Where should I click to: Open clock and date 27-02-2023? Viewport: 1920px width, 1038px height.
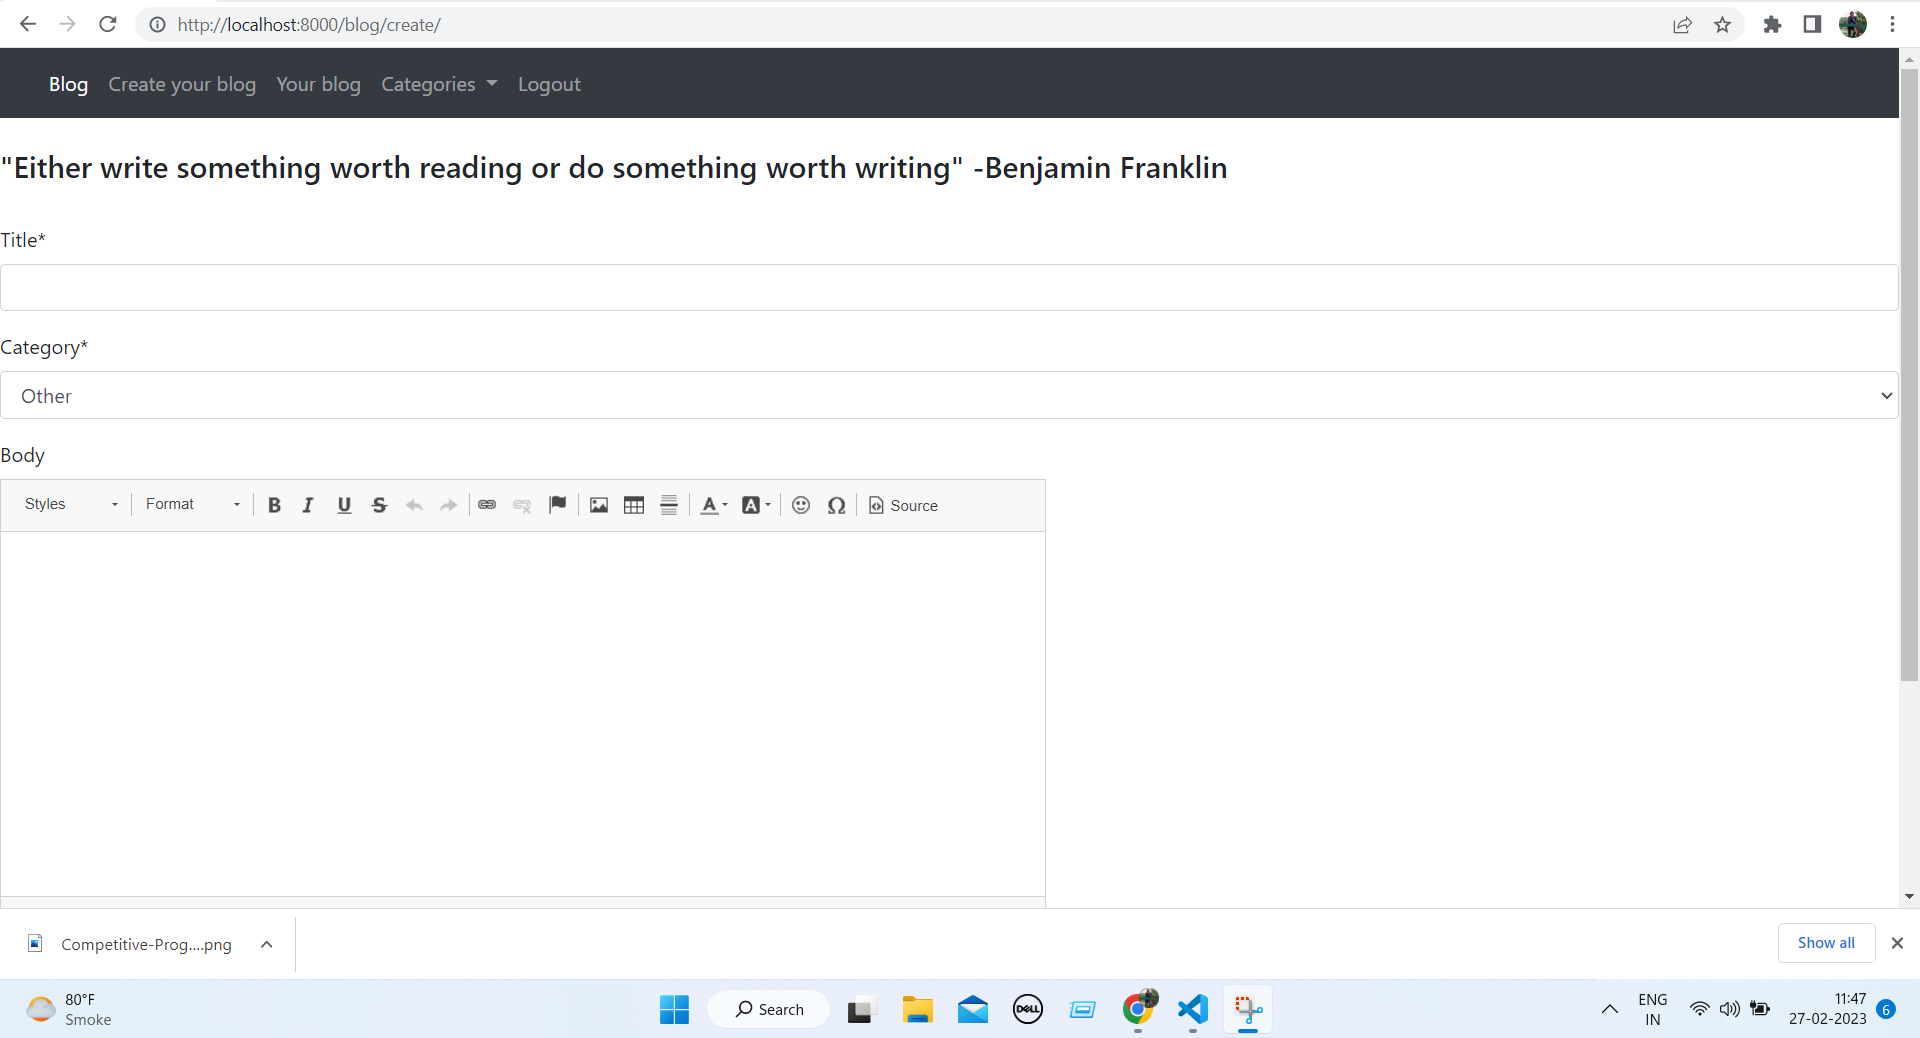[1828, 1009]
